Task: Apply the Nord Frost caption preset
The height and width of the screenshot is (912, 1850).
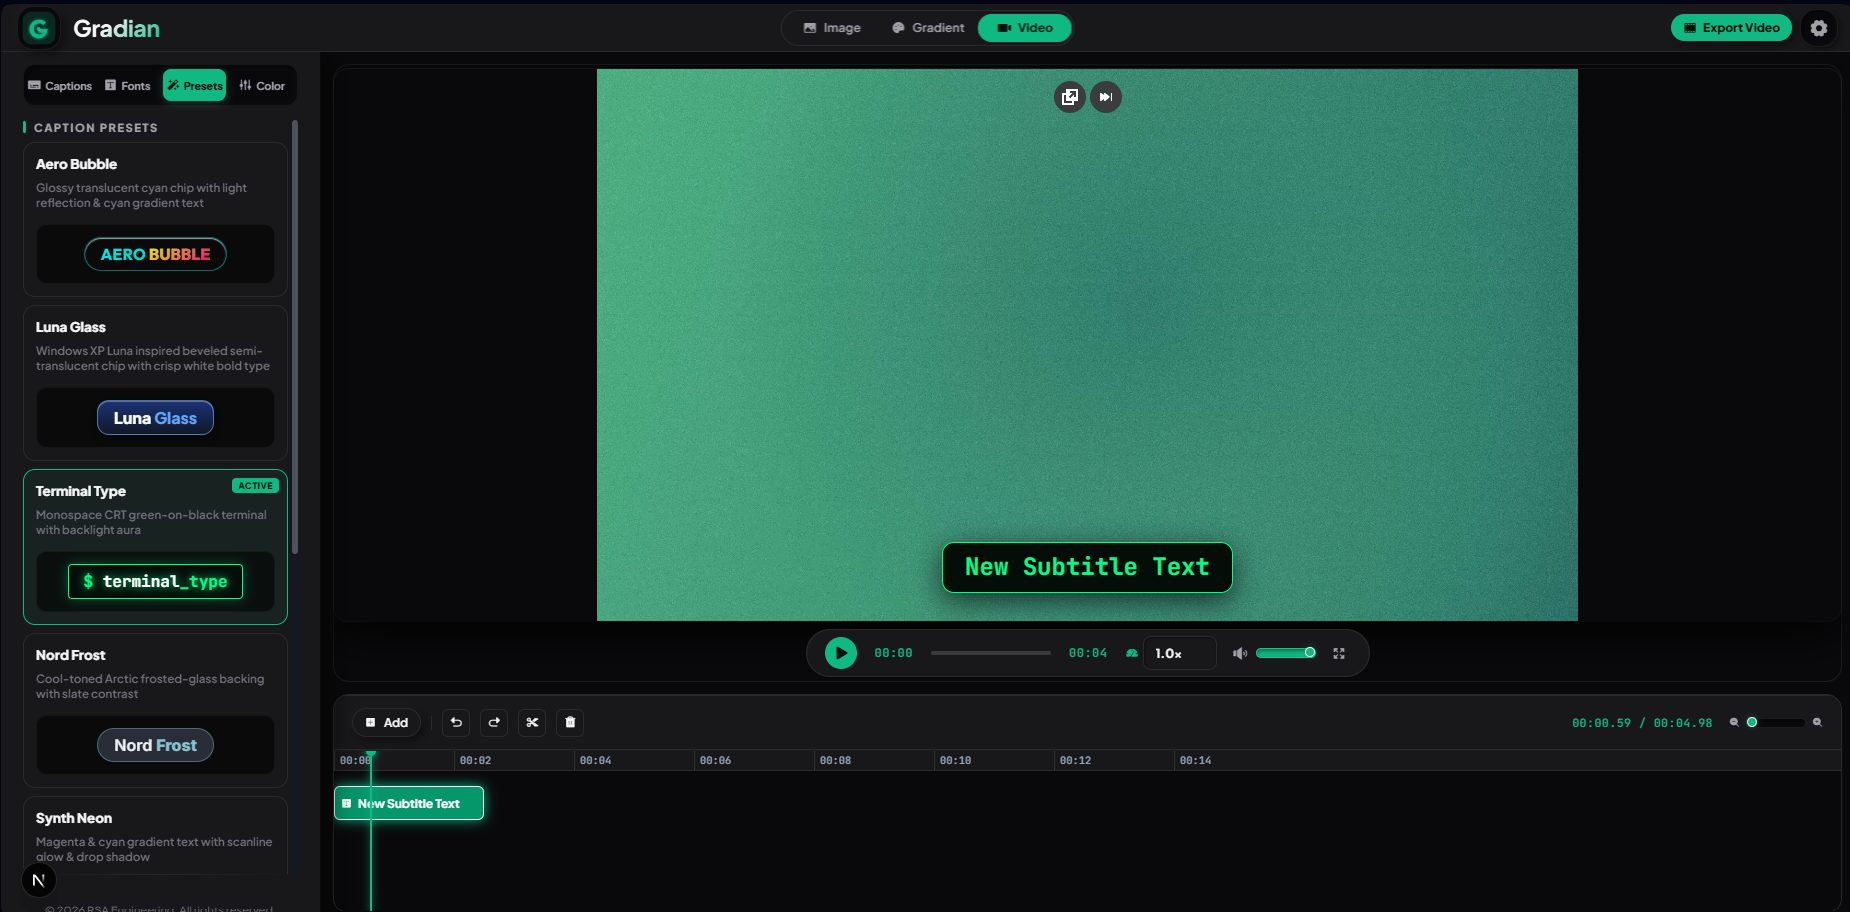Action: (155, 710)
